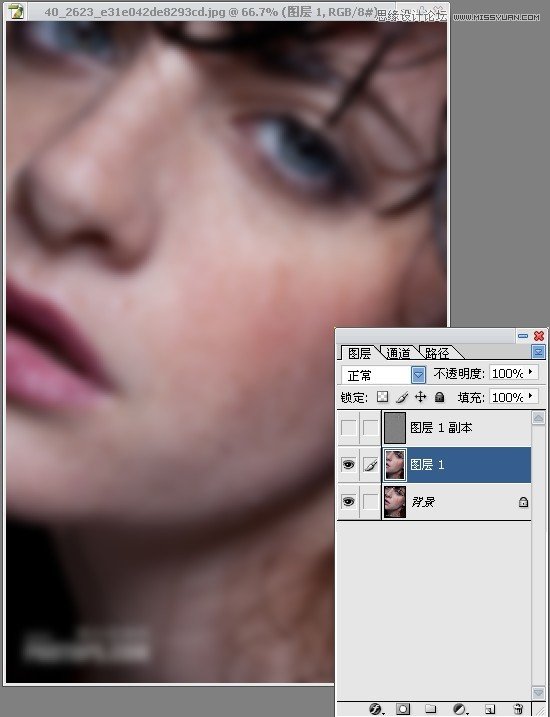Create new fill or adjustment layer

point(459,709)
